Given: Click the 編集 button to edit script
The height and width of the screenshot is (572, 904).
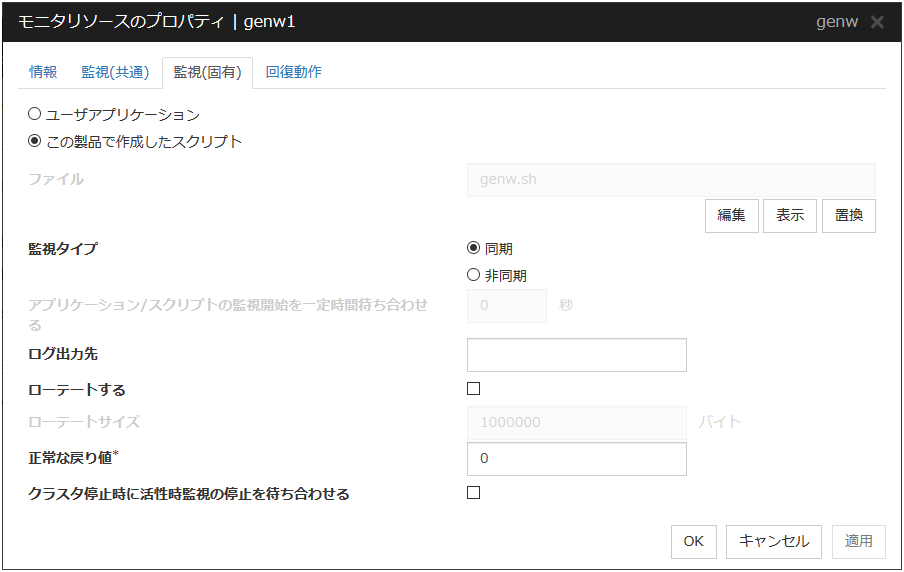Looking at the screenshot, I should 731,215.
